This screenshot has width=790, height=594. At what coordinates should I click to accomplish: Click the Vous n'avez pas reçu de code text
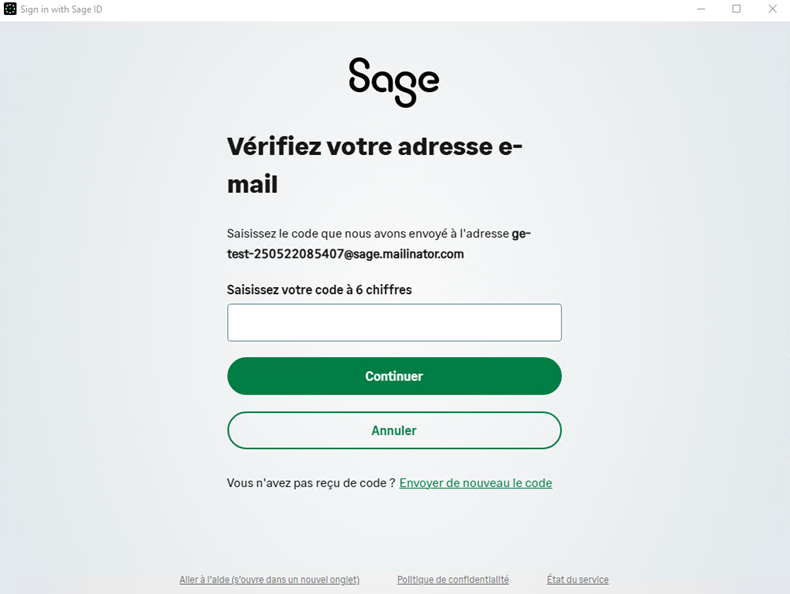311,483
